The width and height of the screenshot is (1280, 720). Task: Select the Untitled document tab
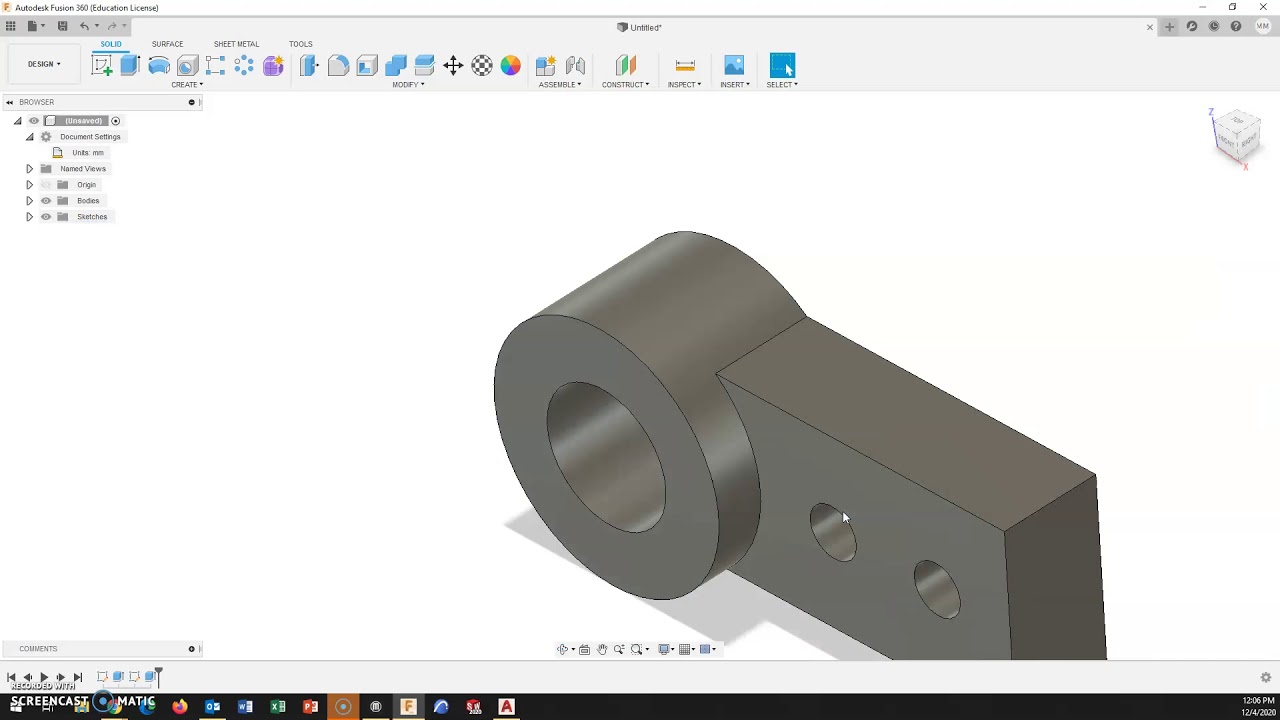640,27
